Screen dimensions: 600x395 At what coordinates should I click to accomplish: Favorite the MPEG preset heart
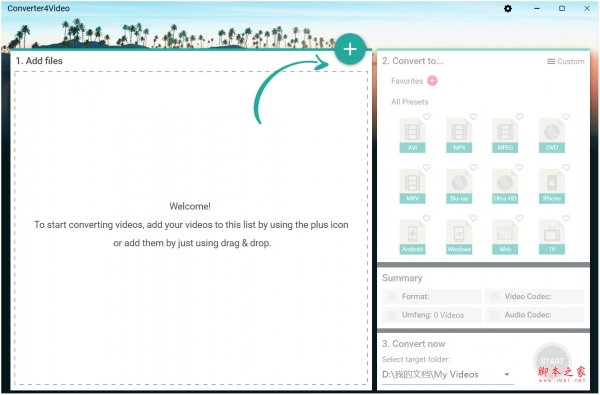(519, 117)
